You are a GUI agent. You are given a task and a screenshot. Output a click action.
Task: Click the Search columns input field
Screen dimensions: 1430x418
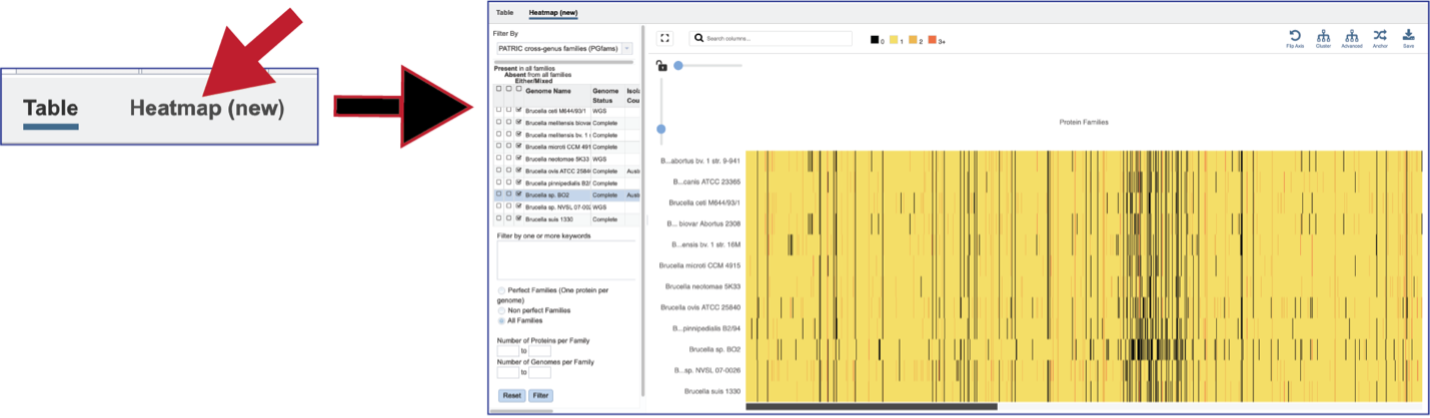point(770,38)
